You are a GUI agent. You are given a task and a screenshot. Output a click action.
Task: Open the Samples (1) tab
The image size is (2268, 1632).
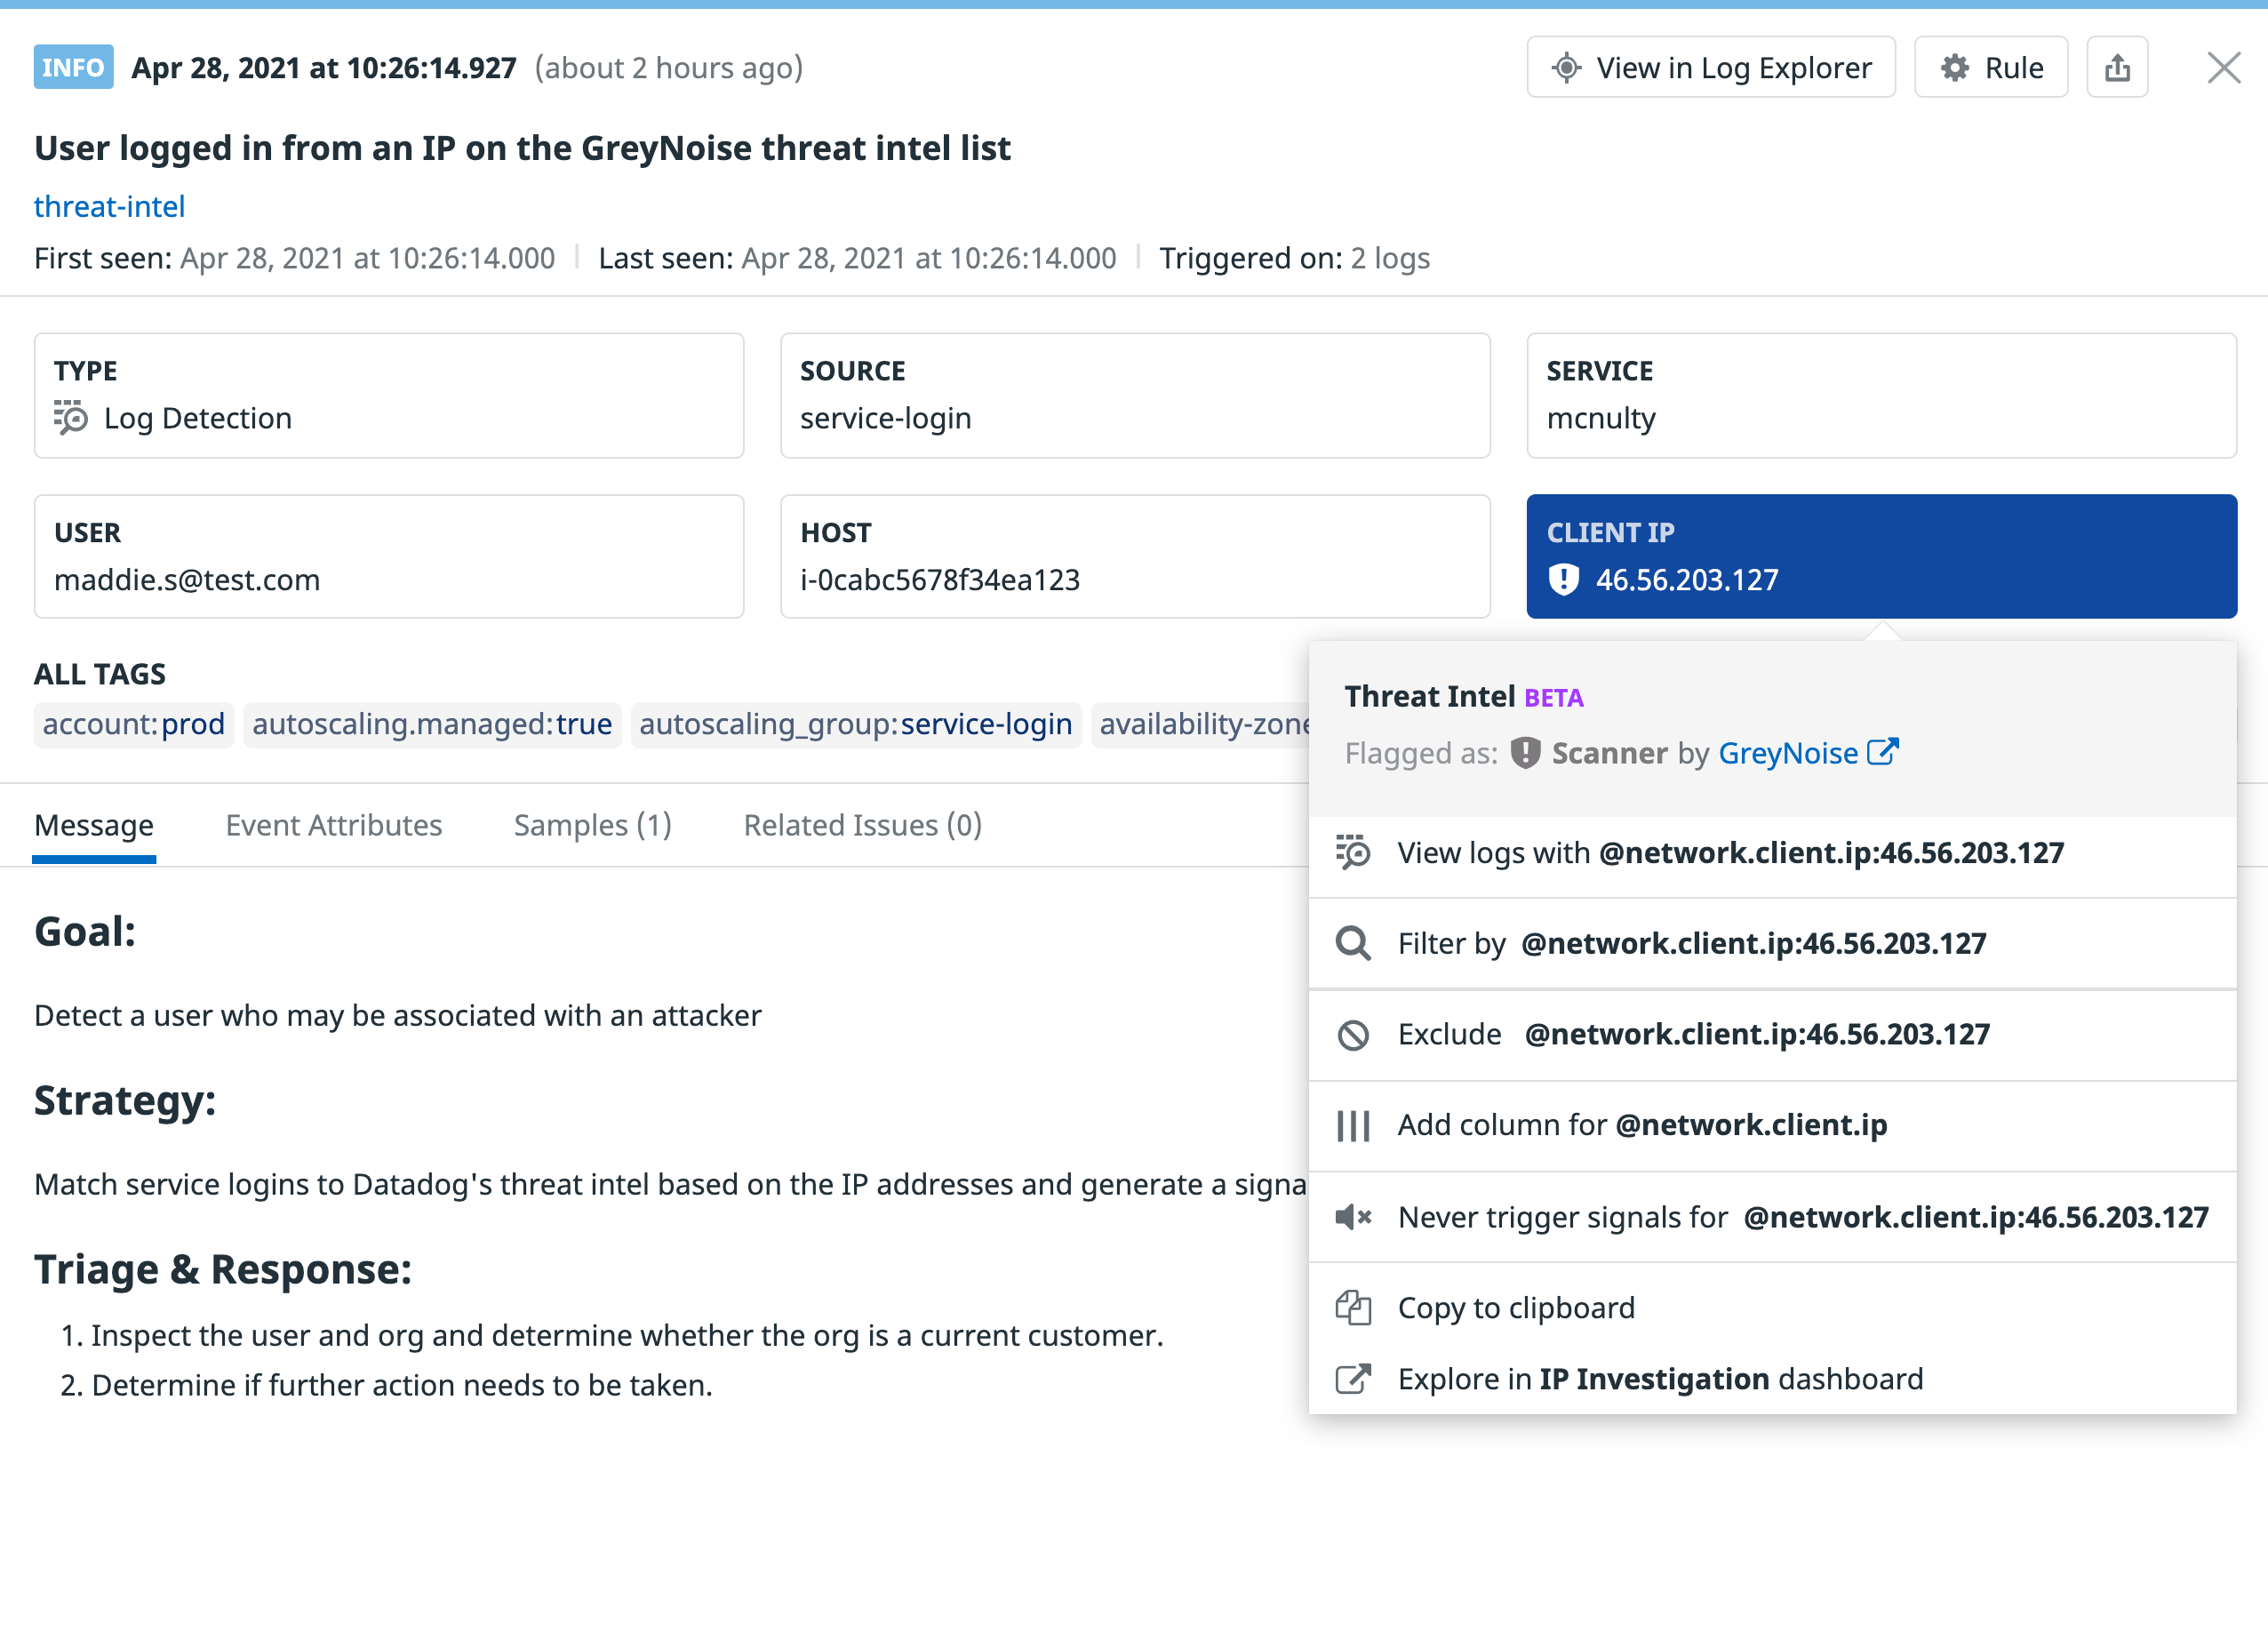coord(591,825)
